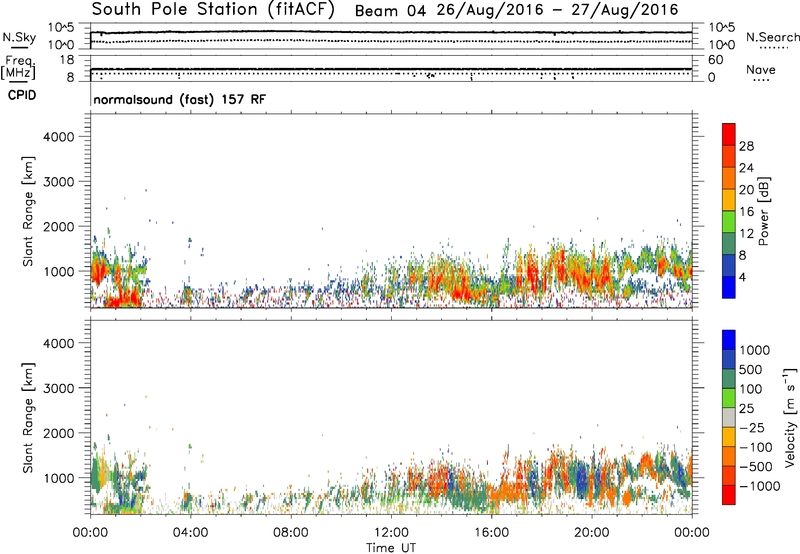Viewport: 800px width, 554px height.
Task: Click the '20:00' time axis label
Action: pyautogui.click(x=592, y=533)
